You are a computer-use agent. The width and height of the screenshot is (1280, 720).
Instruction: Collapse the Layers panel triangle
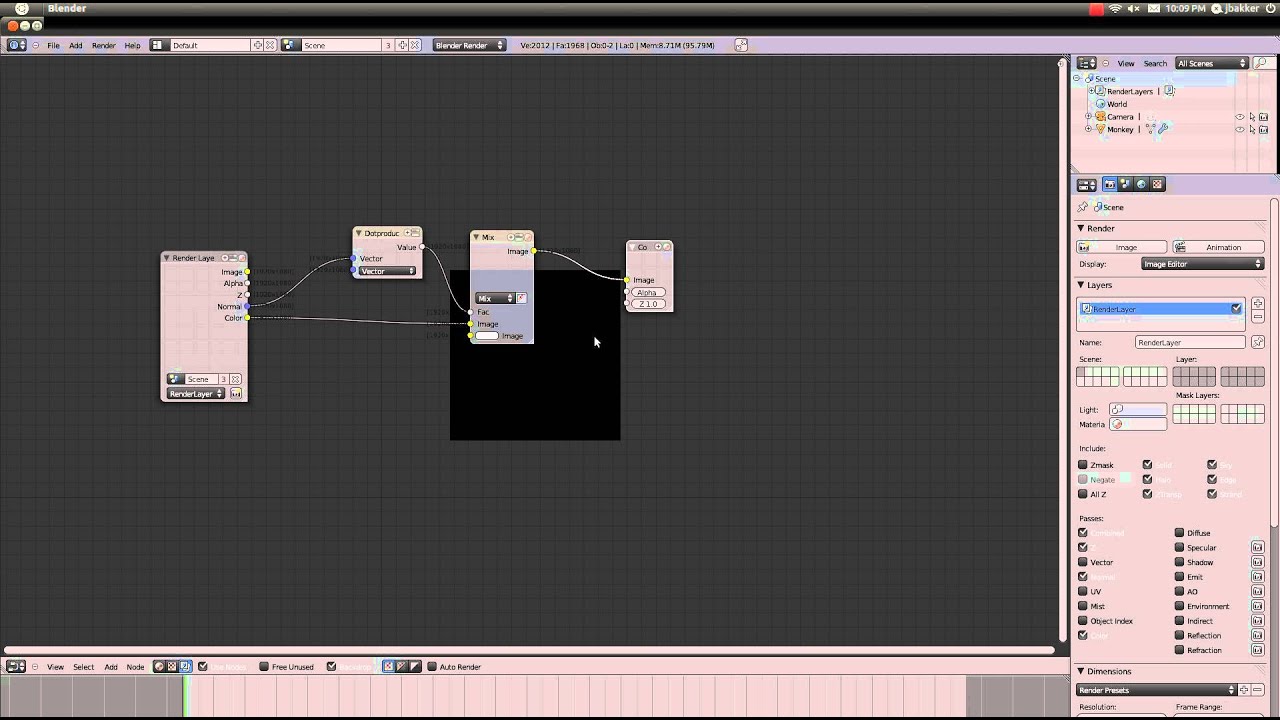1081,285
